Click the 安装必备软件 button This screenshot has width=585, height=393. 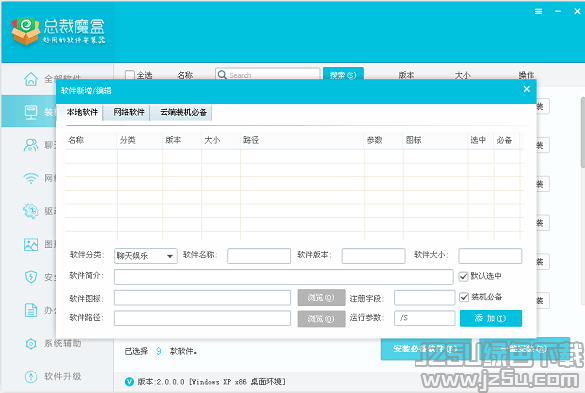point(425,349)
